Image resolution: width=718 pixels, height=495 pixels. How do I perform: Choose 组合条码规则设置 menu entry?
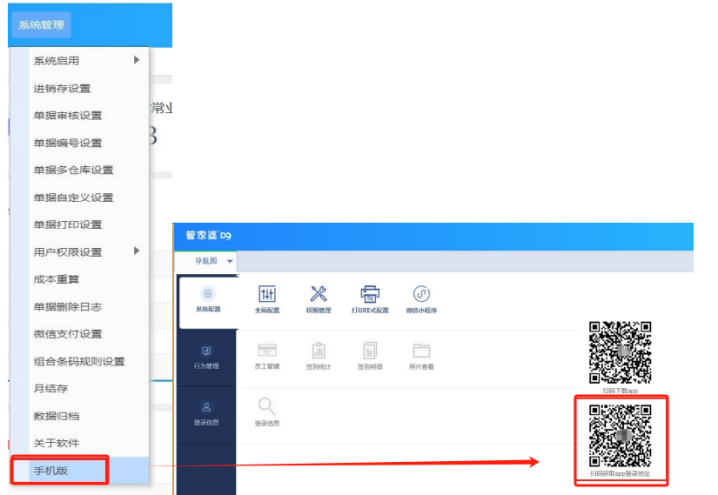click(x=80, y=361)
